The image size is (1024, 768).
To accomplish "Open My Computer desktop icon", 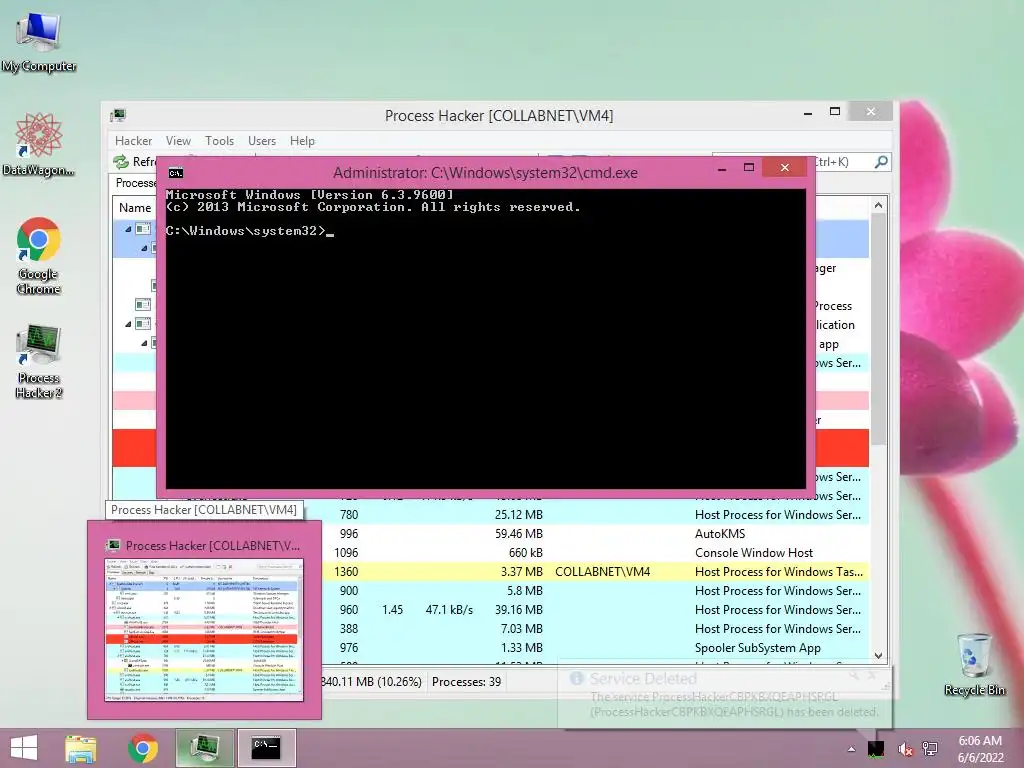I will (39, 42).
